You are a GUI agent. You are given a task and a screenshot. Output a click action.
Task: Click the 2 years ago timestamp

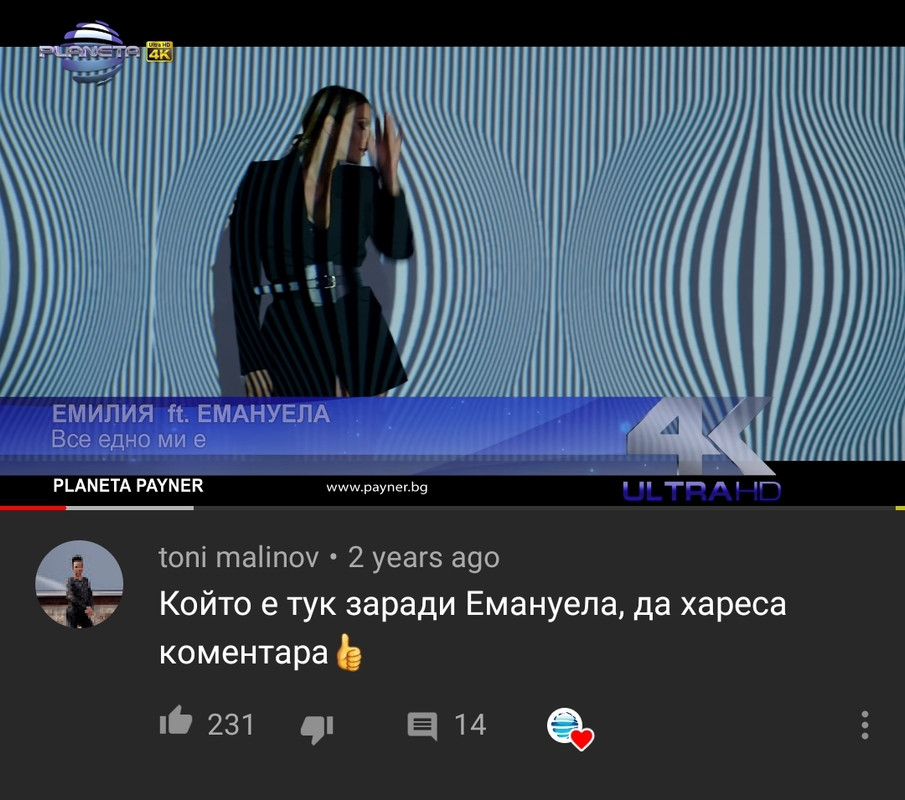(424, 557)
